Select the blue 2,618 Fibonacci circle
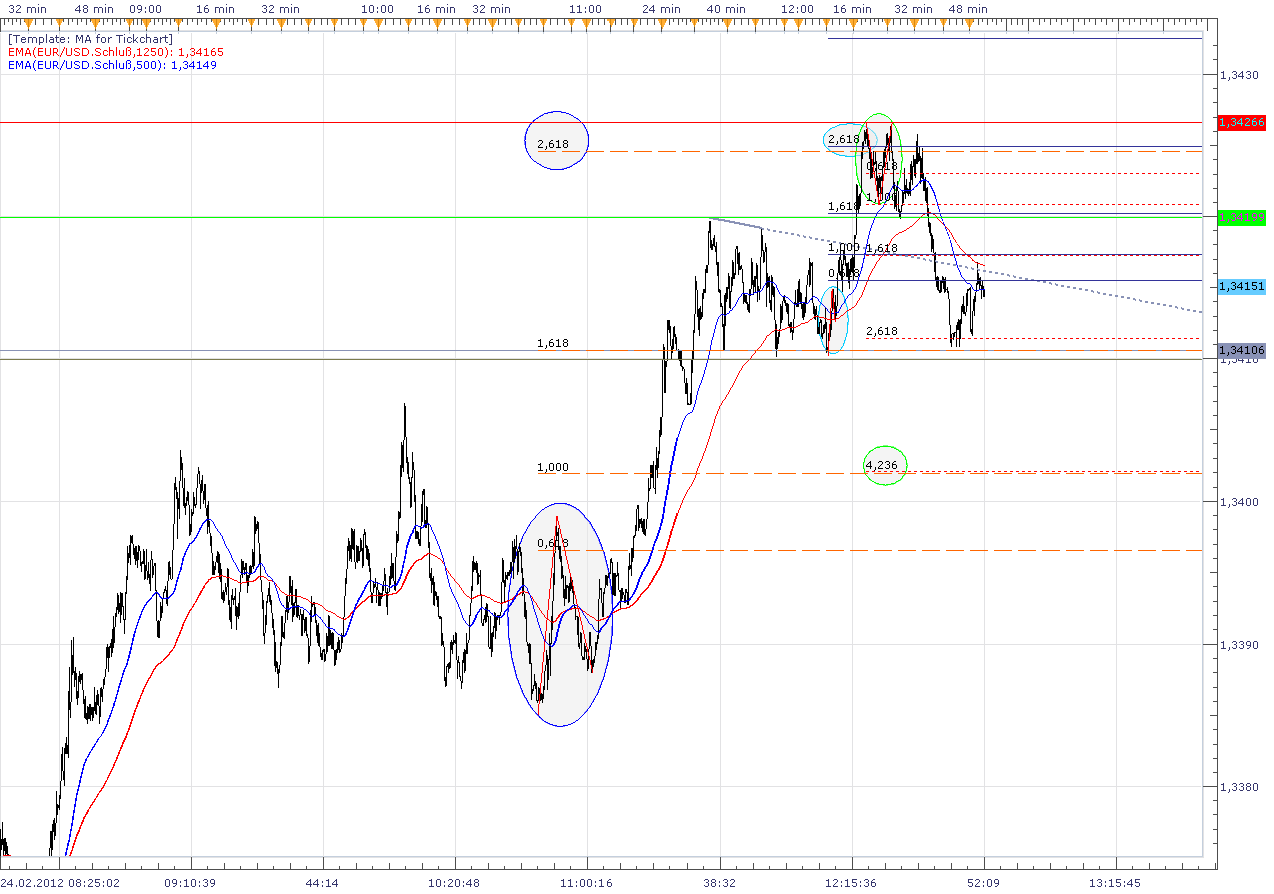1274x894 pixels. tap(557, 141)
